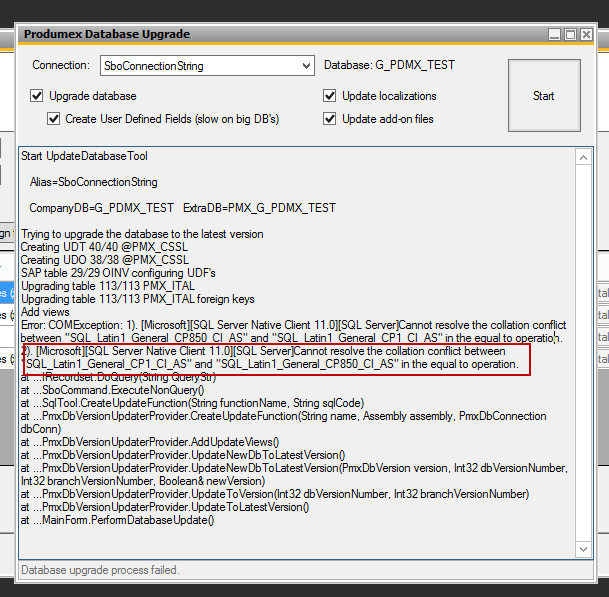Close the Produmex Database Upgrade dialog

[x=587, y=34]
